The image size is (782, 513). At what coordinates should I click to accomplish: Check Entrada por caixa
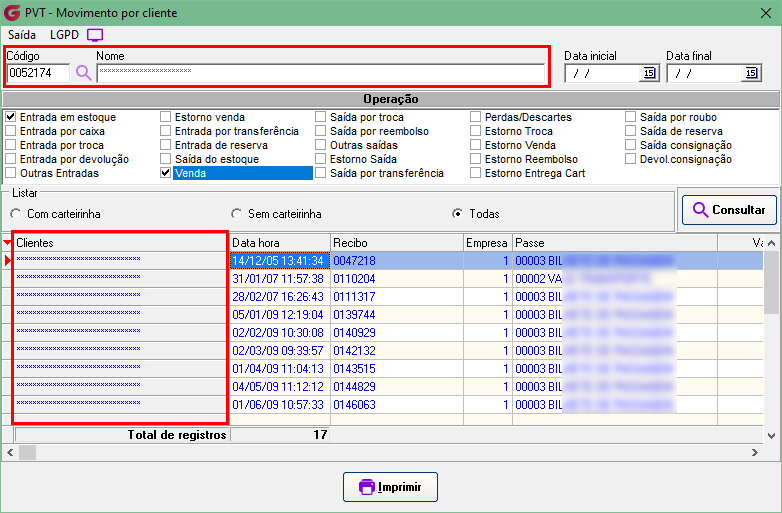(10, 131)
